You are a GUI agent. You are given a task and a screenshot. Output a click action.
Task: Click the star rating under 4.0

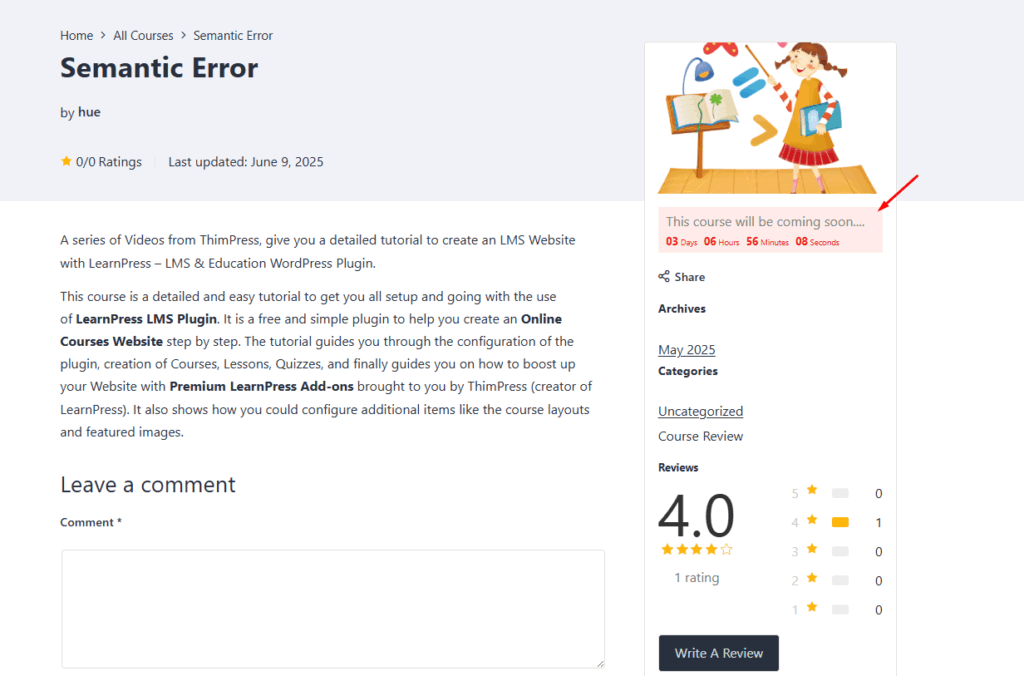click(696, 550)
